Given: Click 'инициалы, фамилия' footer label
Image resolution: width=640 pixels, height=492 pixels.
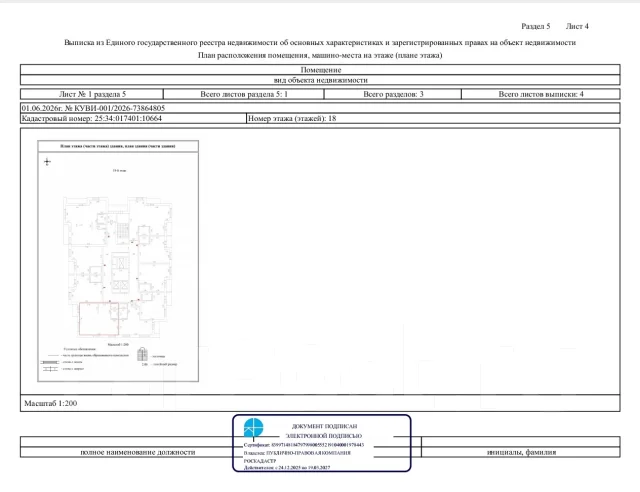Looking at the screenshot, I should coord(521,452).
